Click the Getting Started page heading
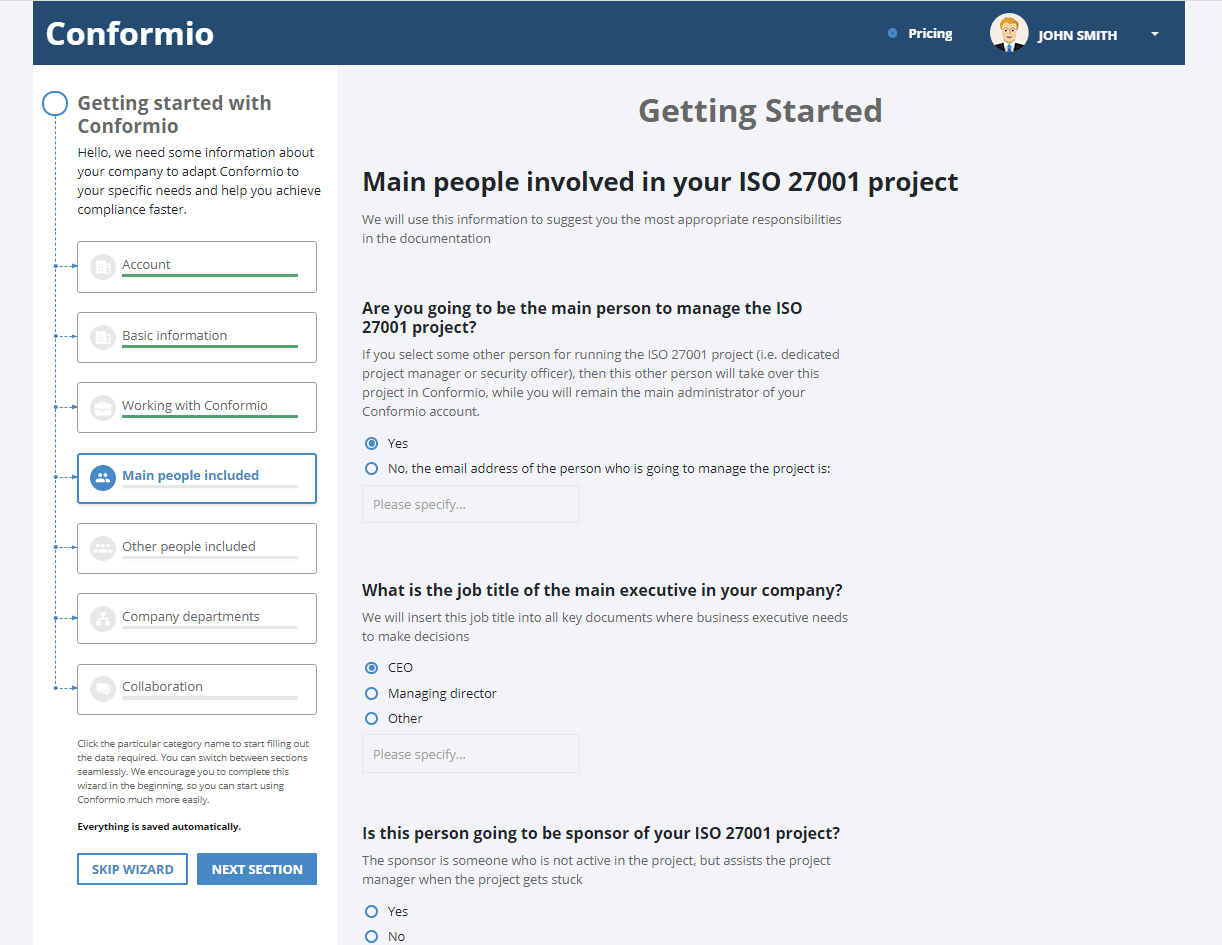The image size is (1222, 945). click(760, 110)
